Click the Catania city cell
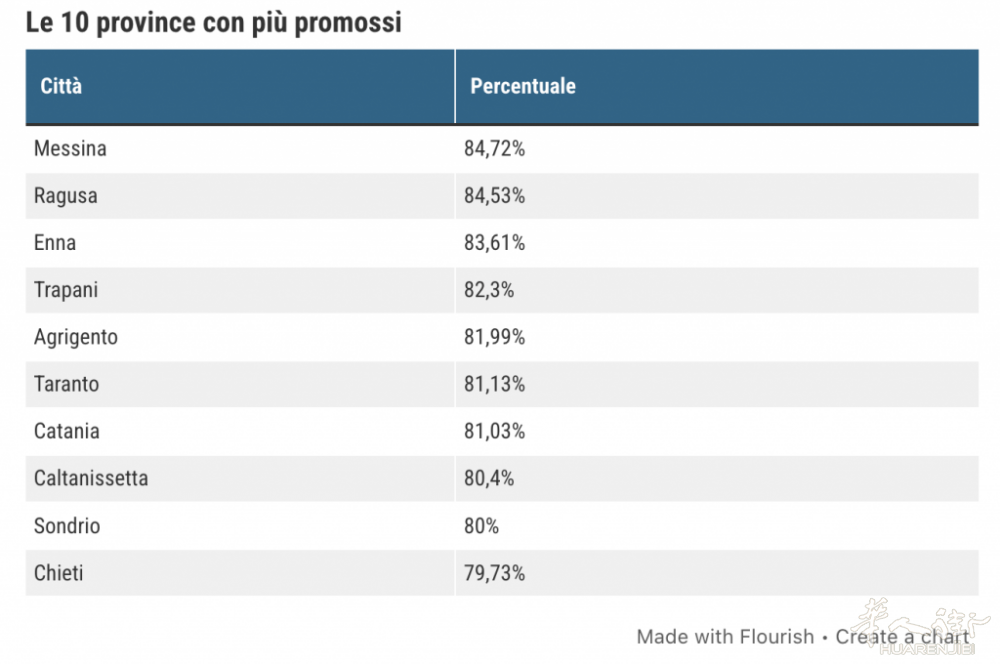 (67, 431)
